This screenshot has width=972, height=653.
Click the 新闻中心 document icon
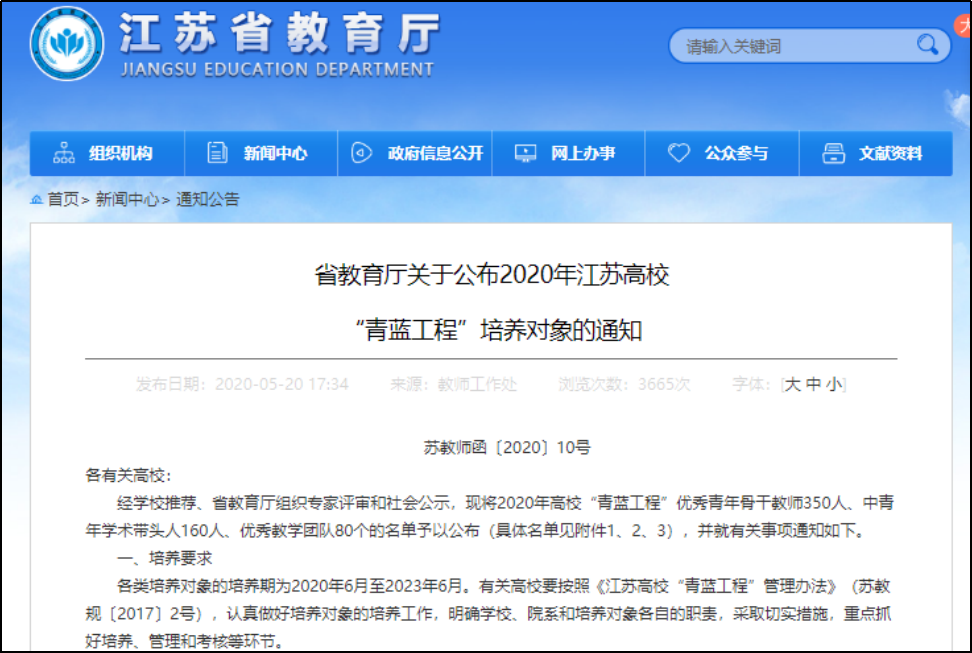tap(217, 153)
